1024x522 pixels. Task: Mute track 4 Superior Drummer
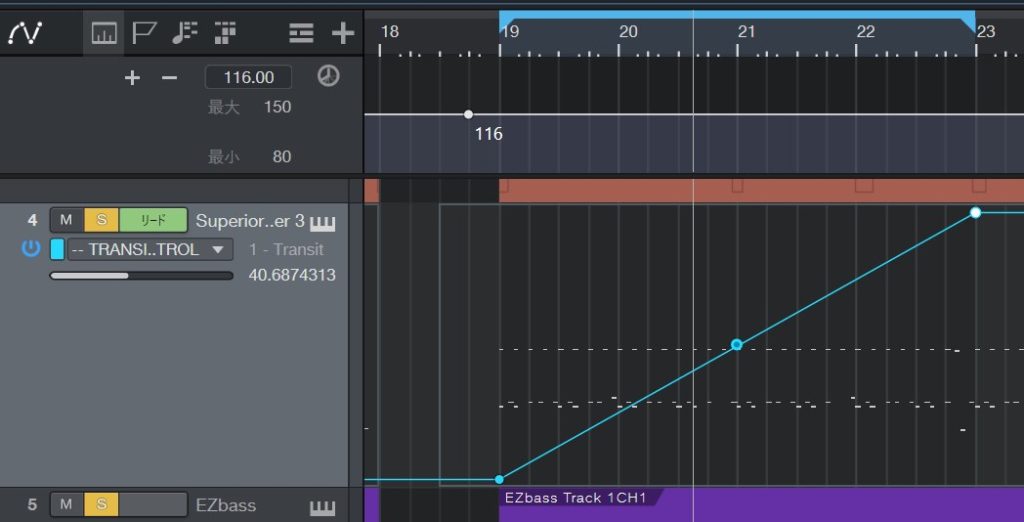(x=66, y=220)
